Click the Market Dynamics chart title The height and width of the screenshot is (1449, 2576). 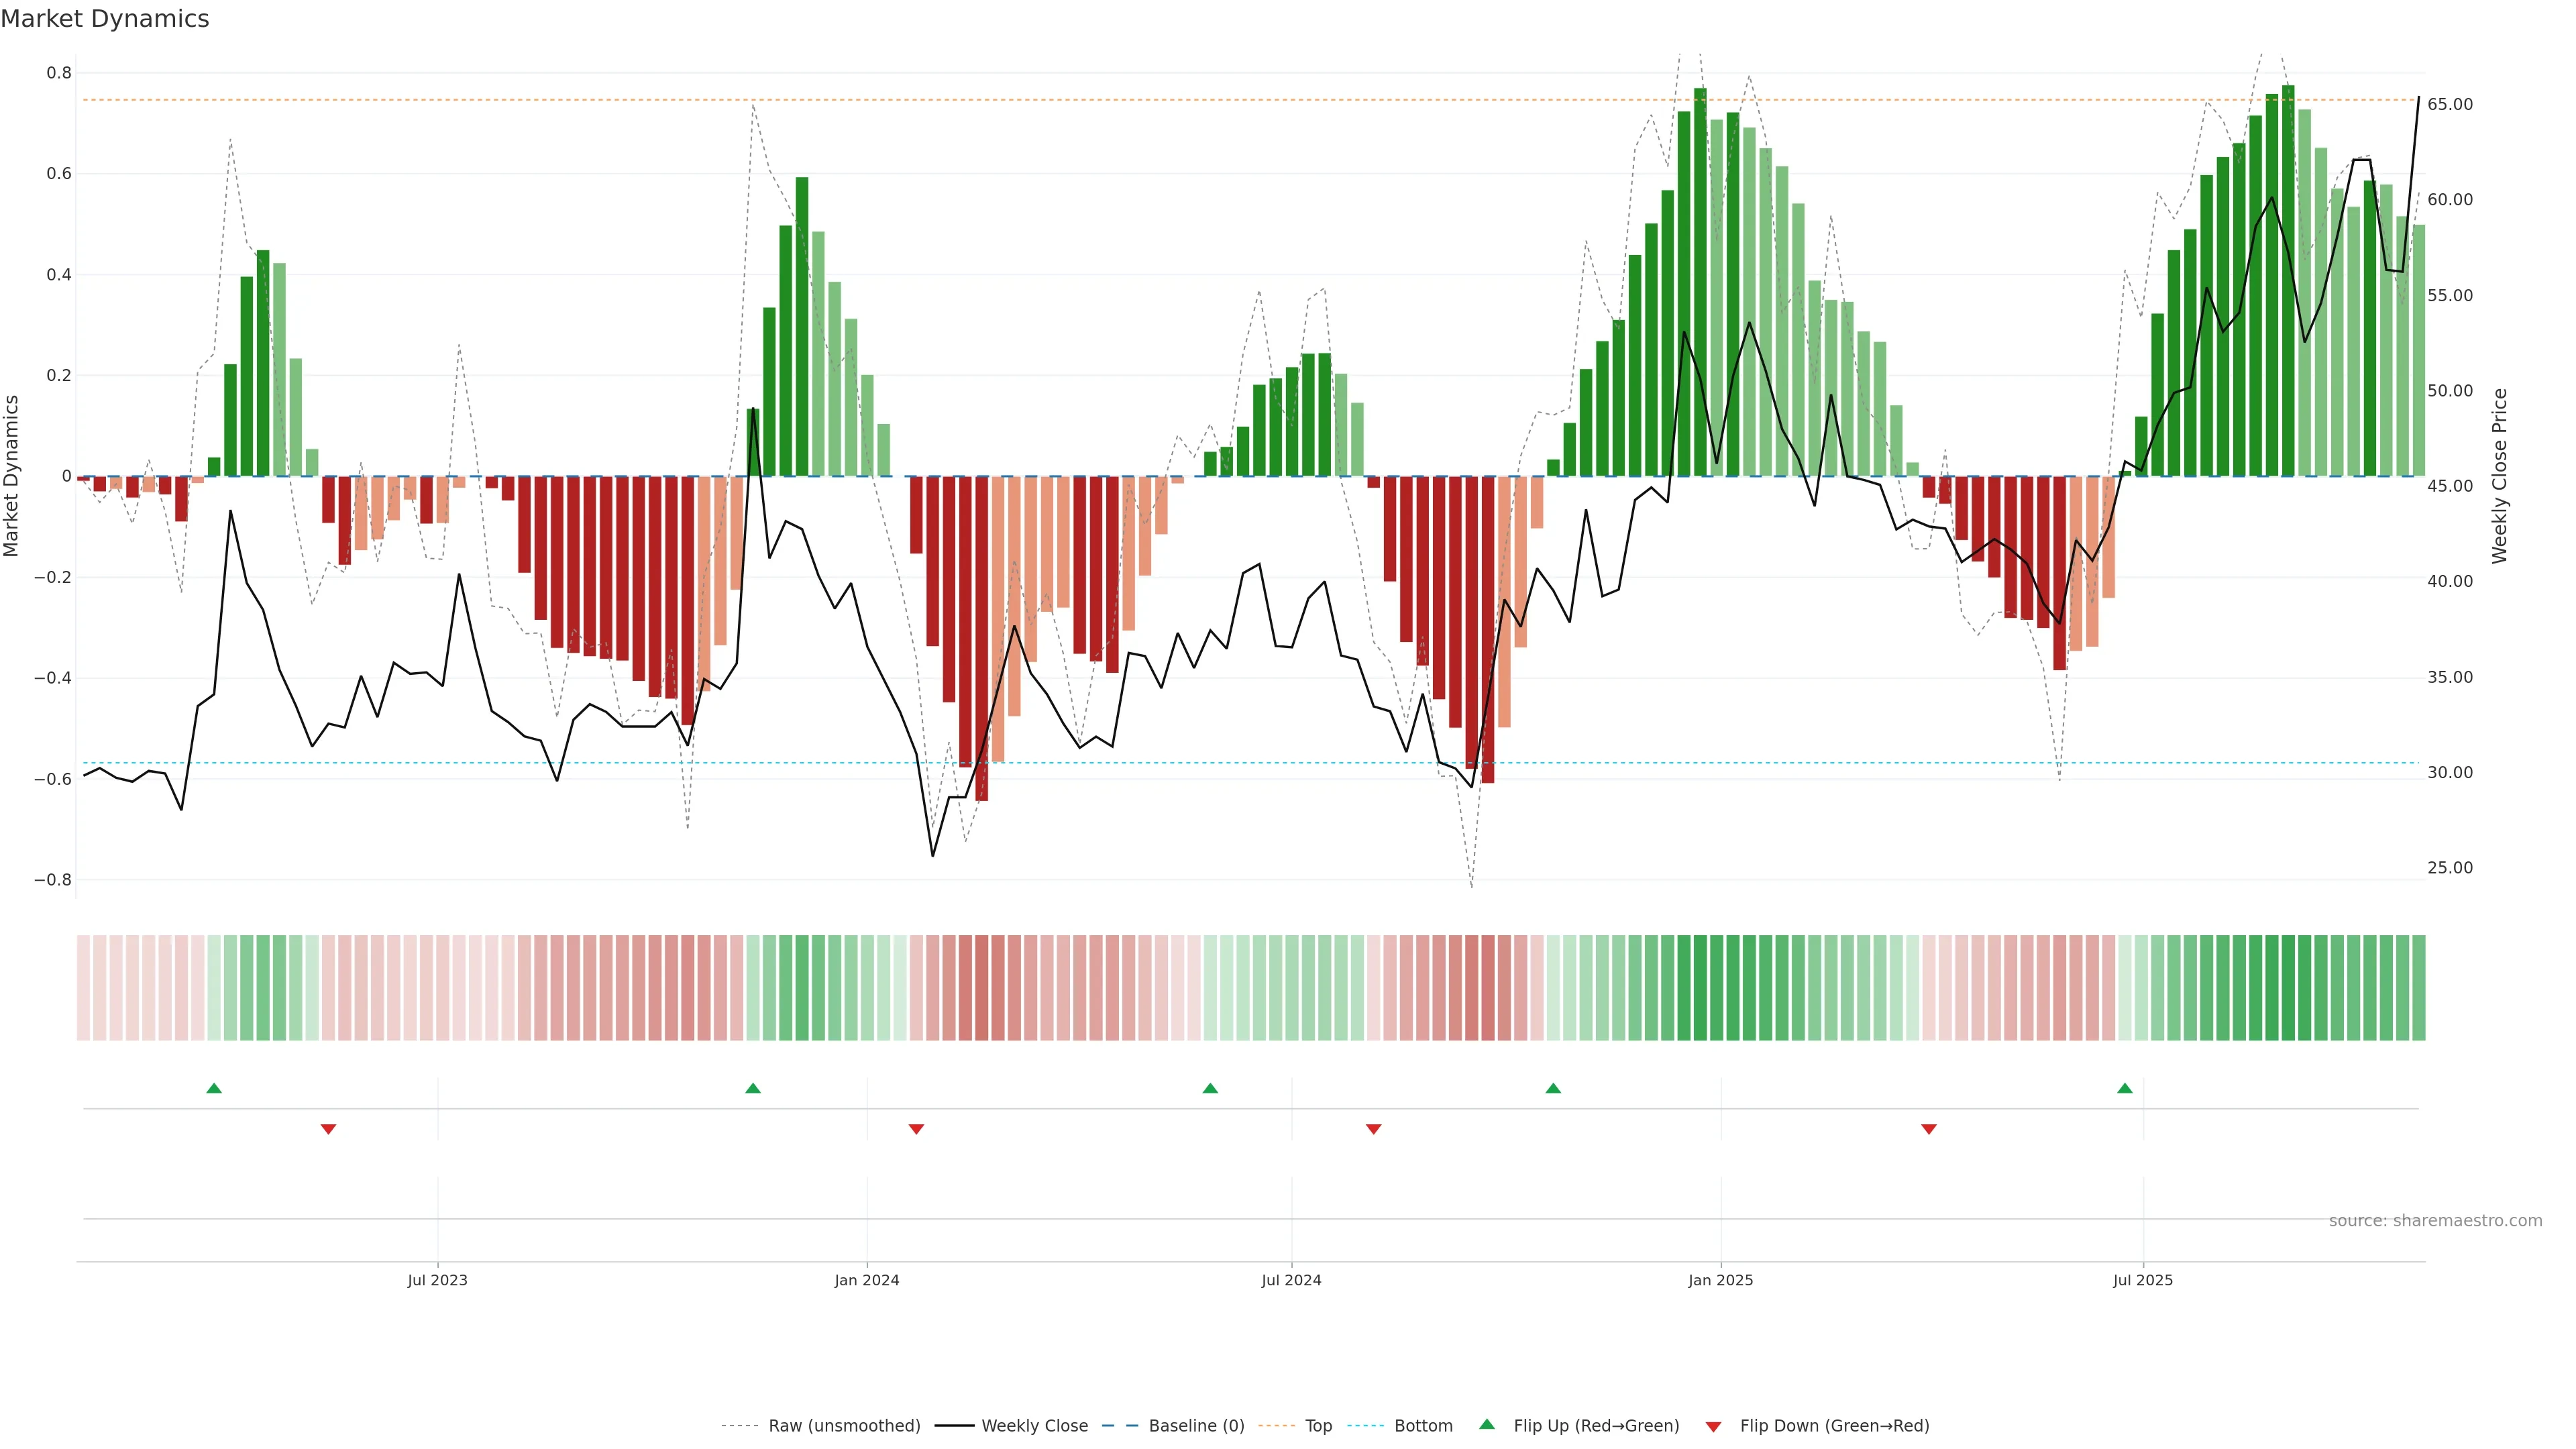(x=105, y=19)
